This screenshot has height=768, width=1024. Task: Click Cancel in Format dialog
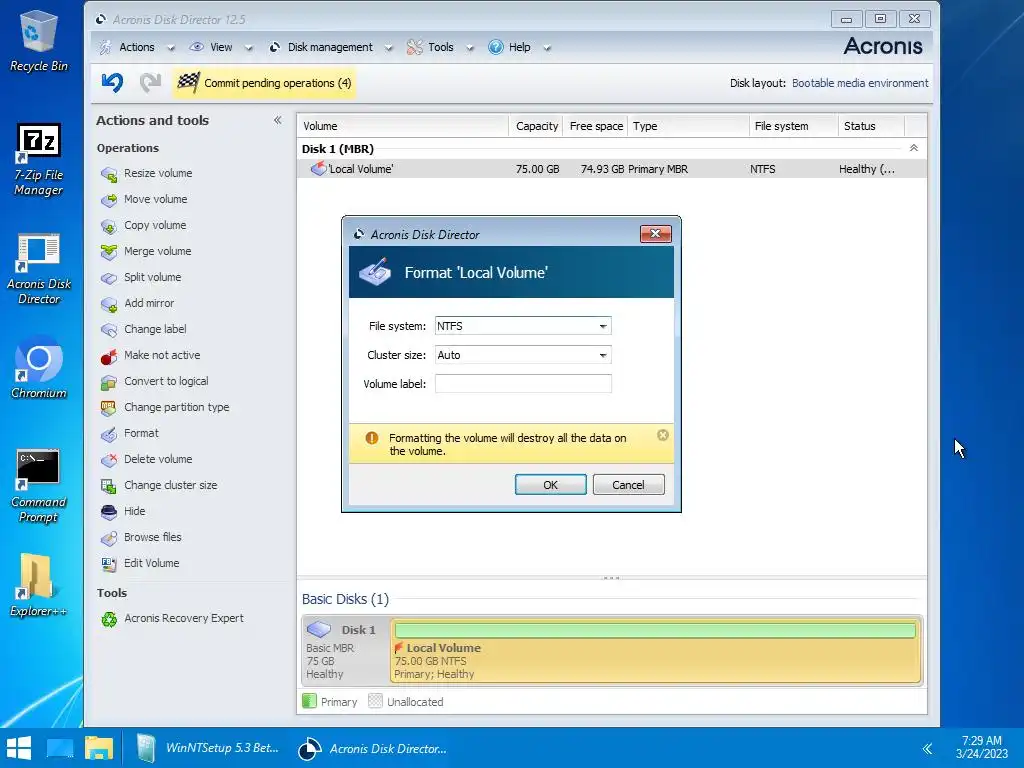pyautogui.click(x=628, y=485)
